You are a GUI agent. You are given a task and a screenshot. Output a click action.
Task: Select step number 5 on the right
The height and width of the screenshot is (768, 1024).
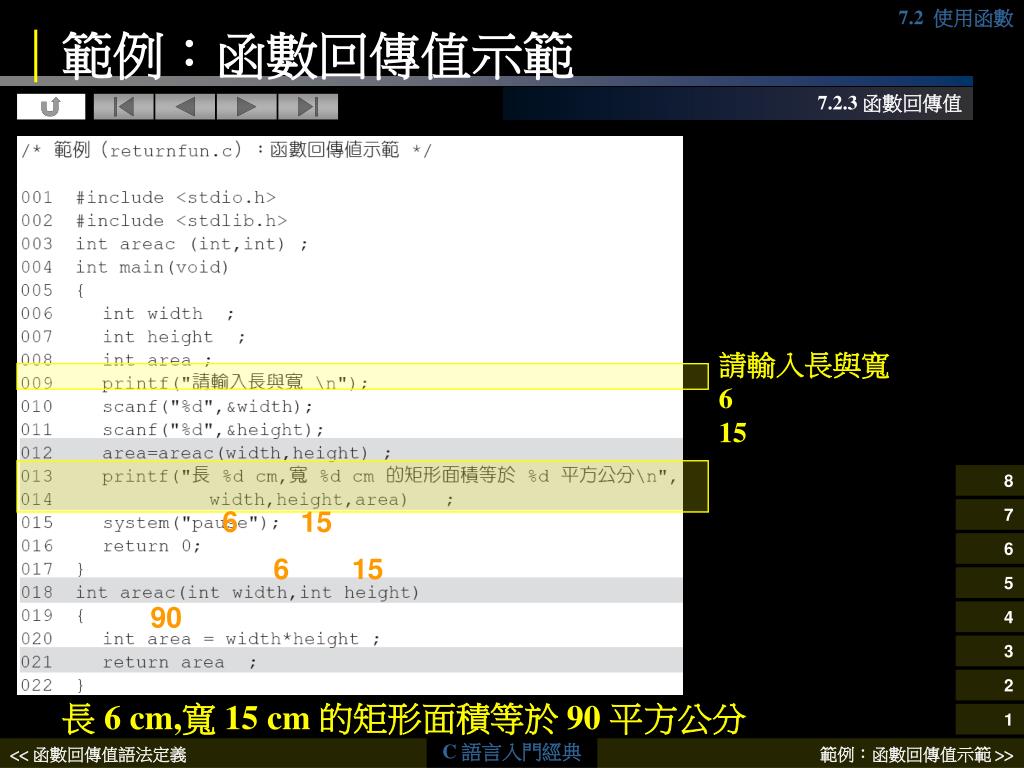[989, 583]
